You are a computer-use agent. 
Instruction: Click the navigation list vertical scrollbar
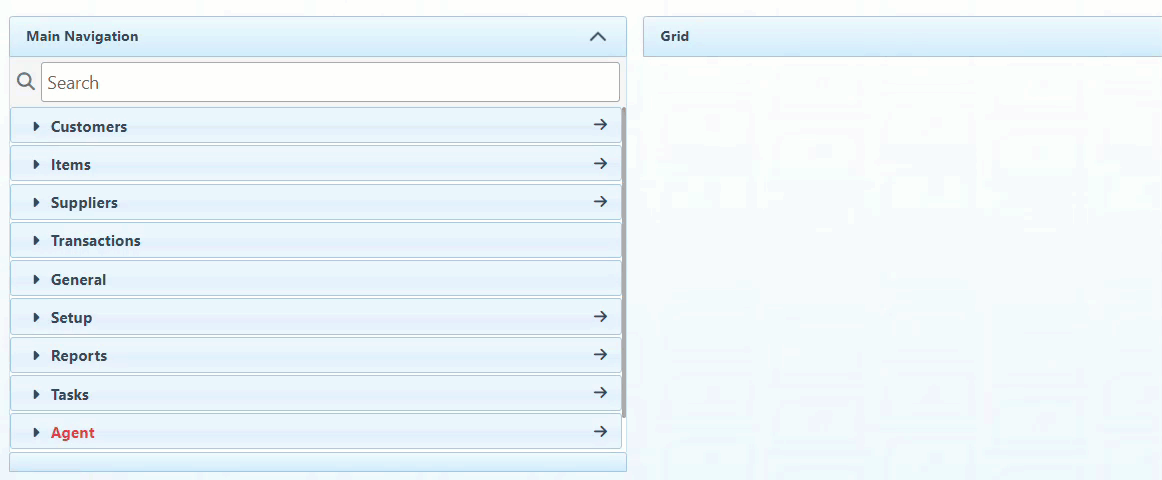click(624, 260)
